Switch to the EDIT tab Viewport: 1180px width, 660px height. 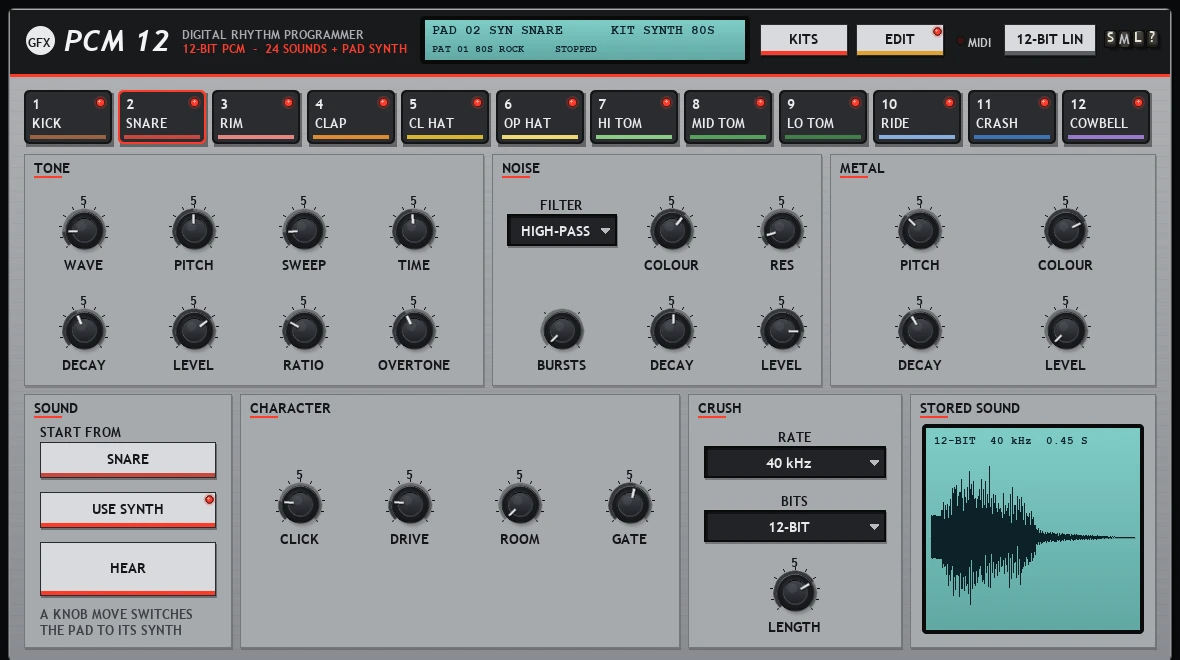click(899, 40)
